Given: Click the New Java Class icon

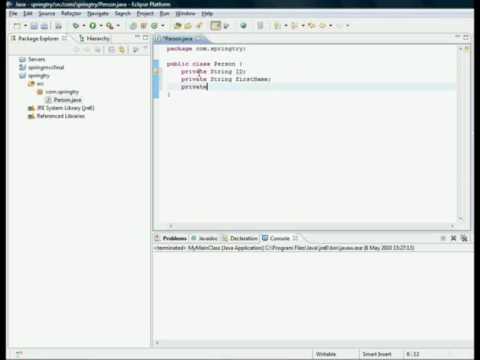Looking at the screenshot, I should pyautogui.click(x=154, y=26).
